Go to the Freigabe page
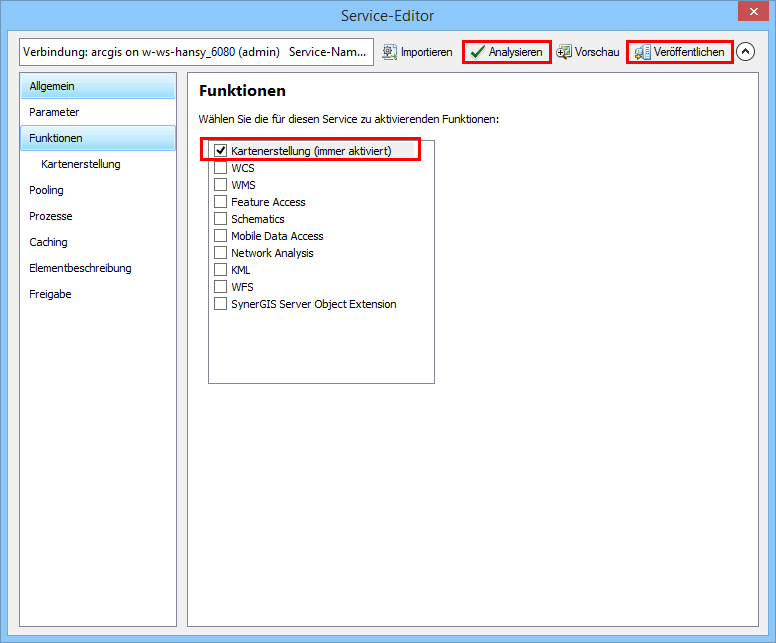 (x=98, y=294)
